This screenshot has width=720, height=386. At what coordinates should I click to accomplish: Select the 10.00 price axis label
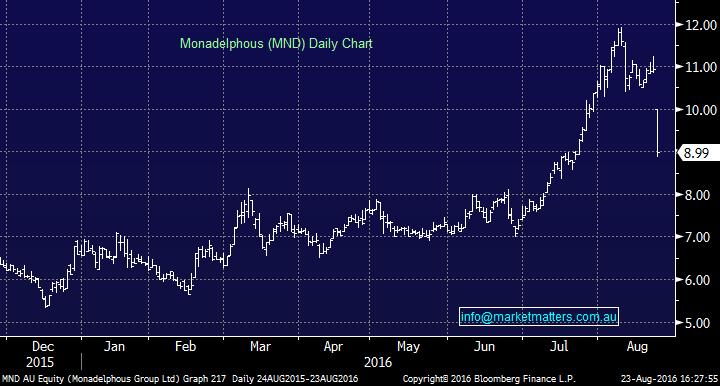click(701, 110)
